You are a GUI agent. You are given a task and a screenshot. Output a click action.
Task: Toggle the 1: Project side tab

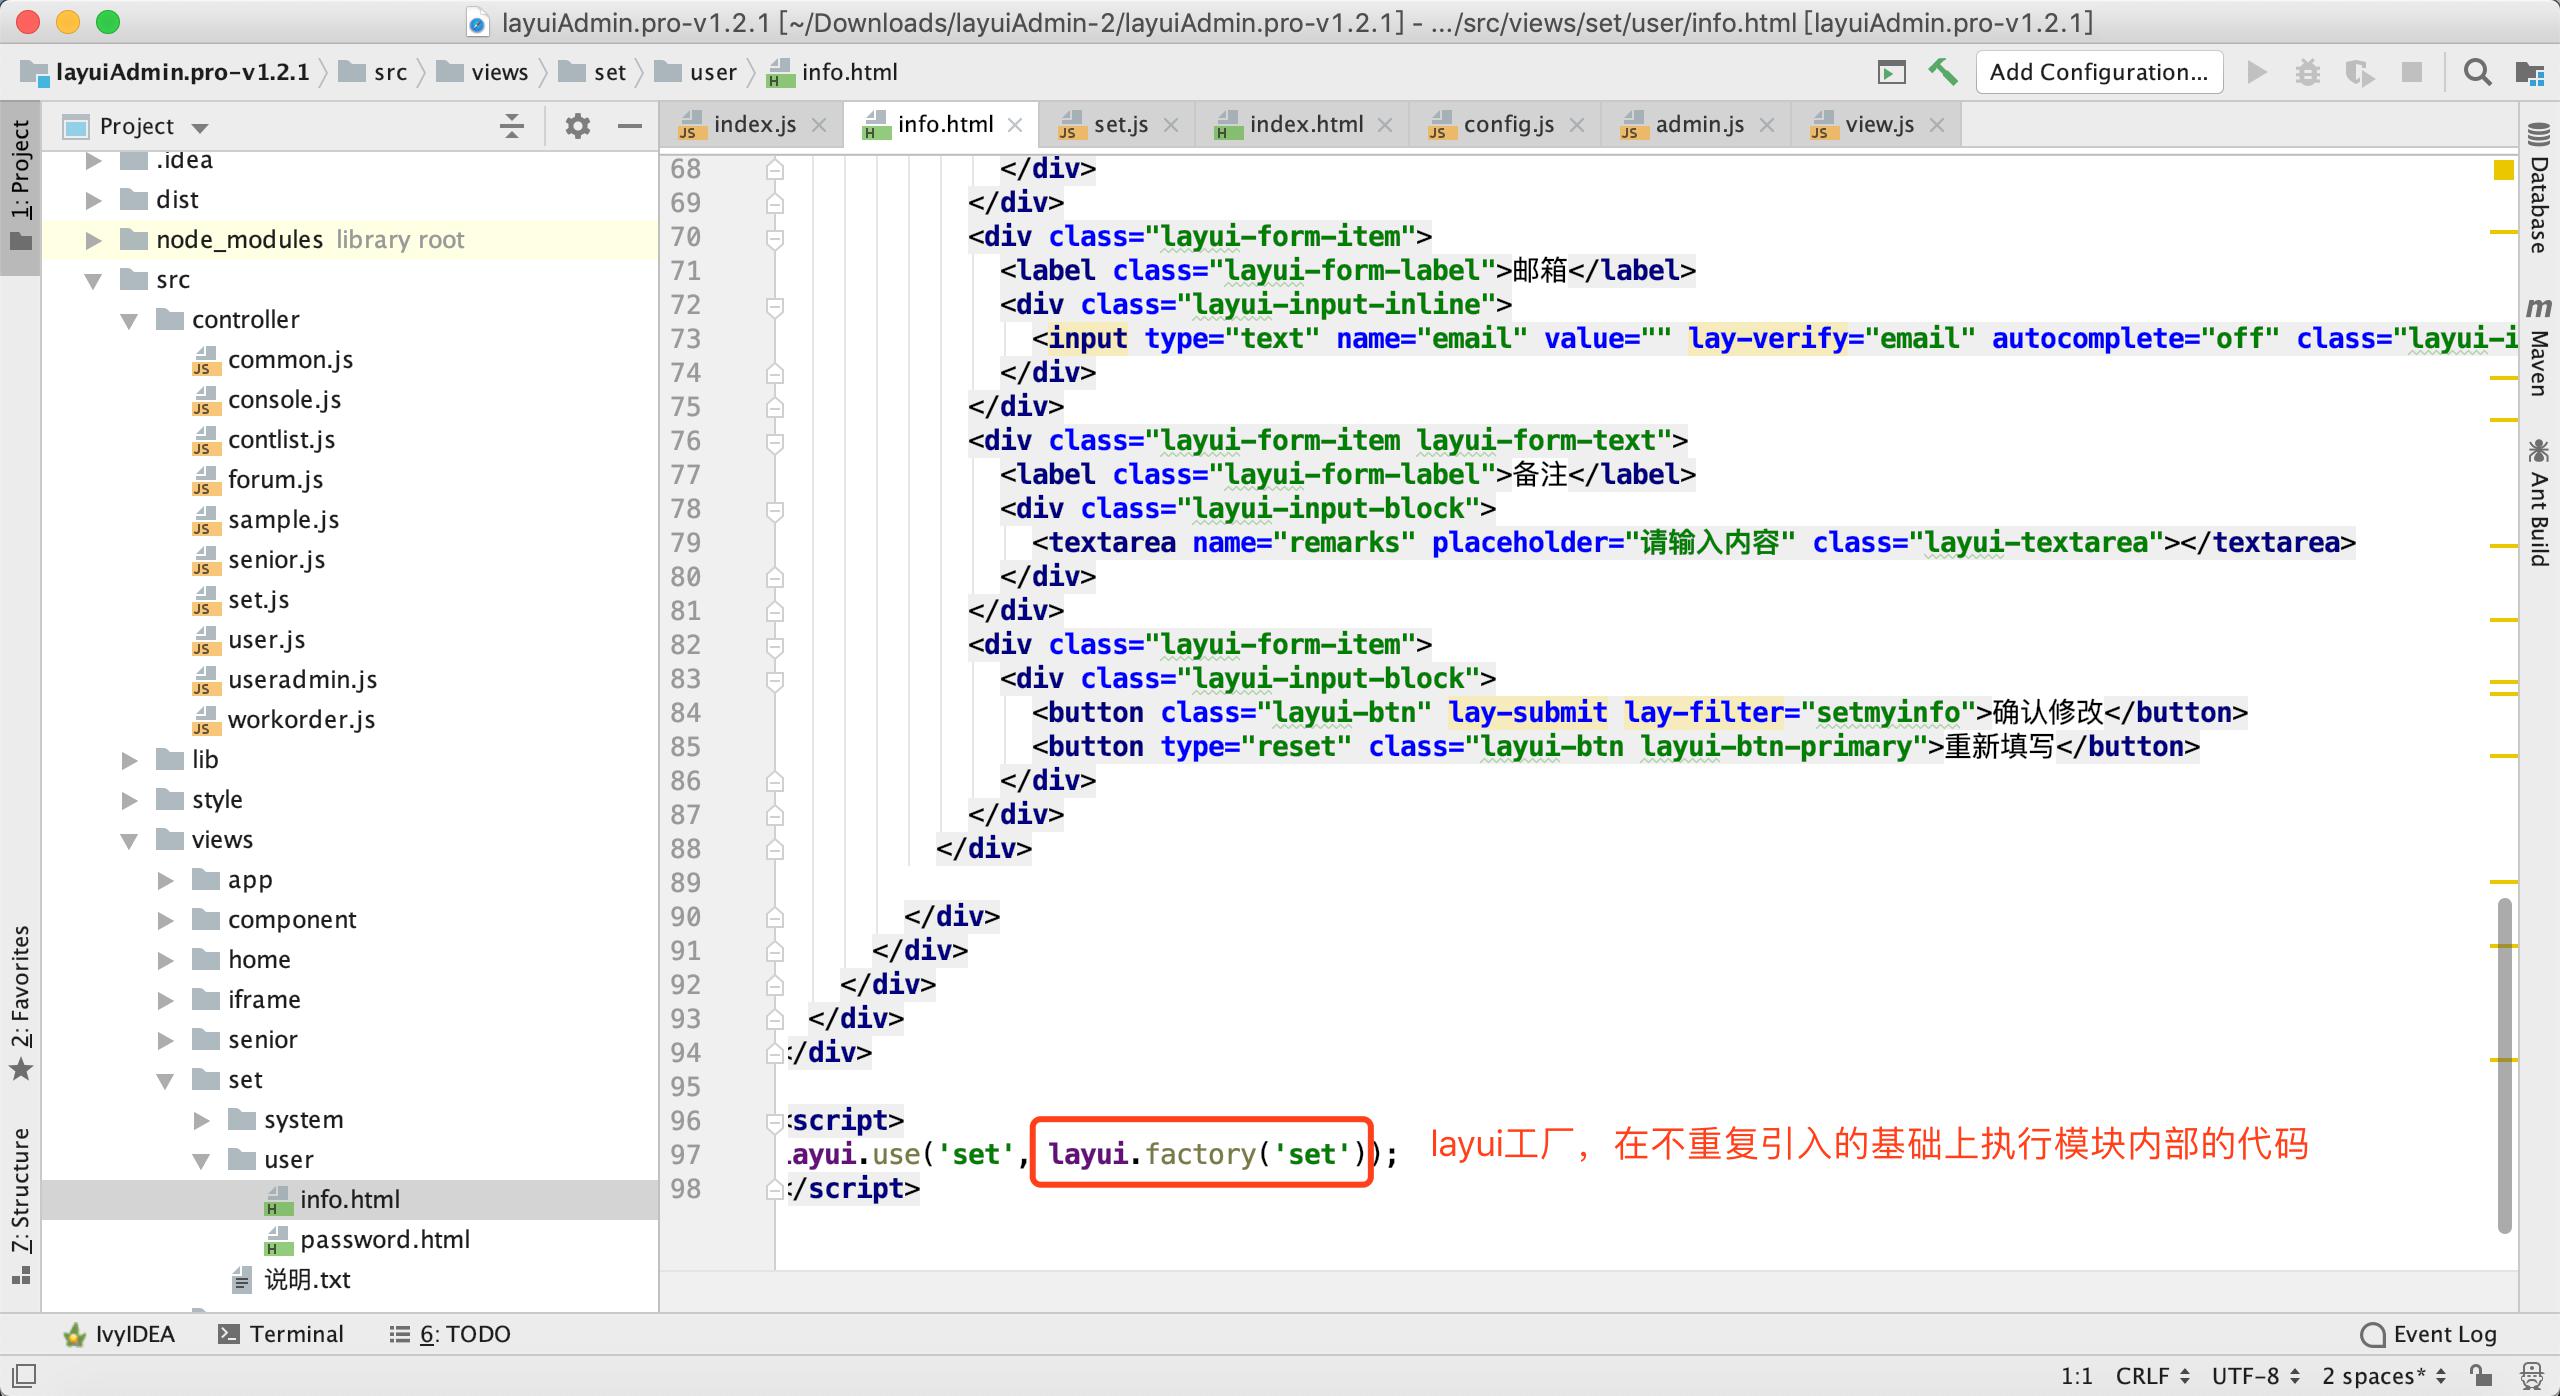click(20, 186)
